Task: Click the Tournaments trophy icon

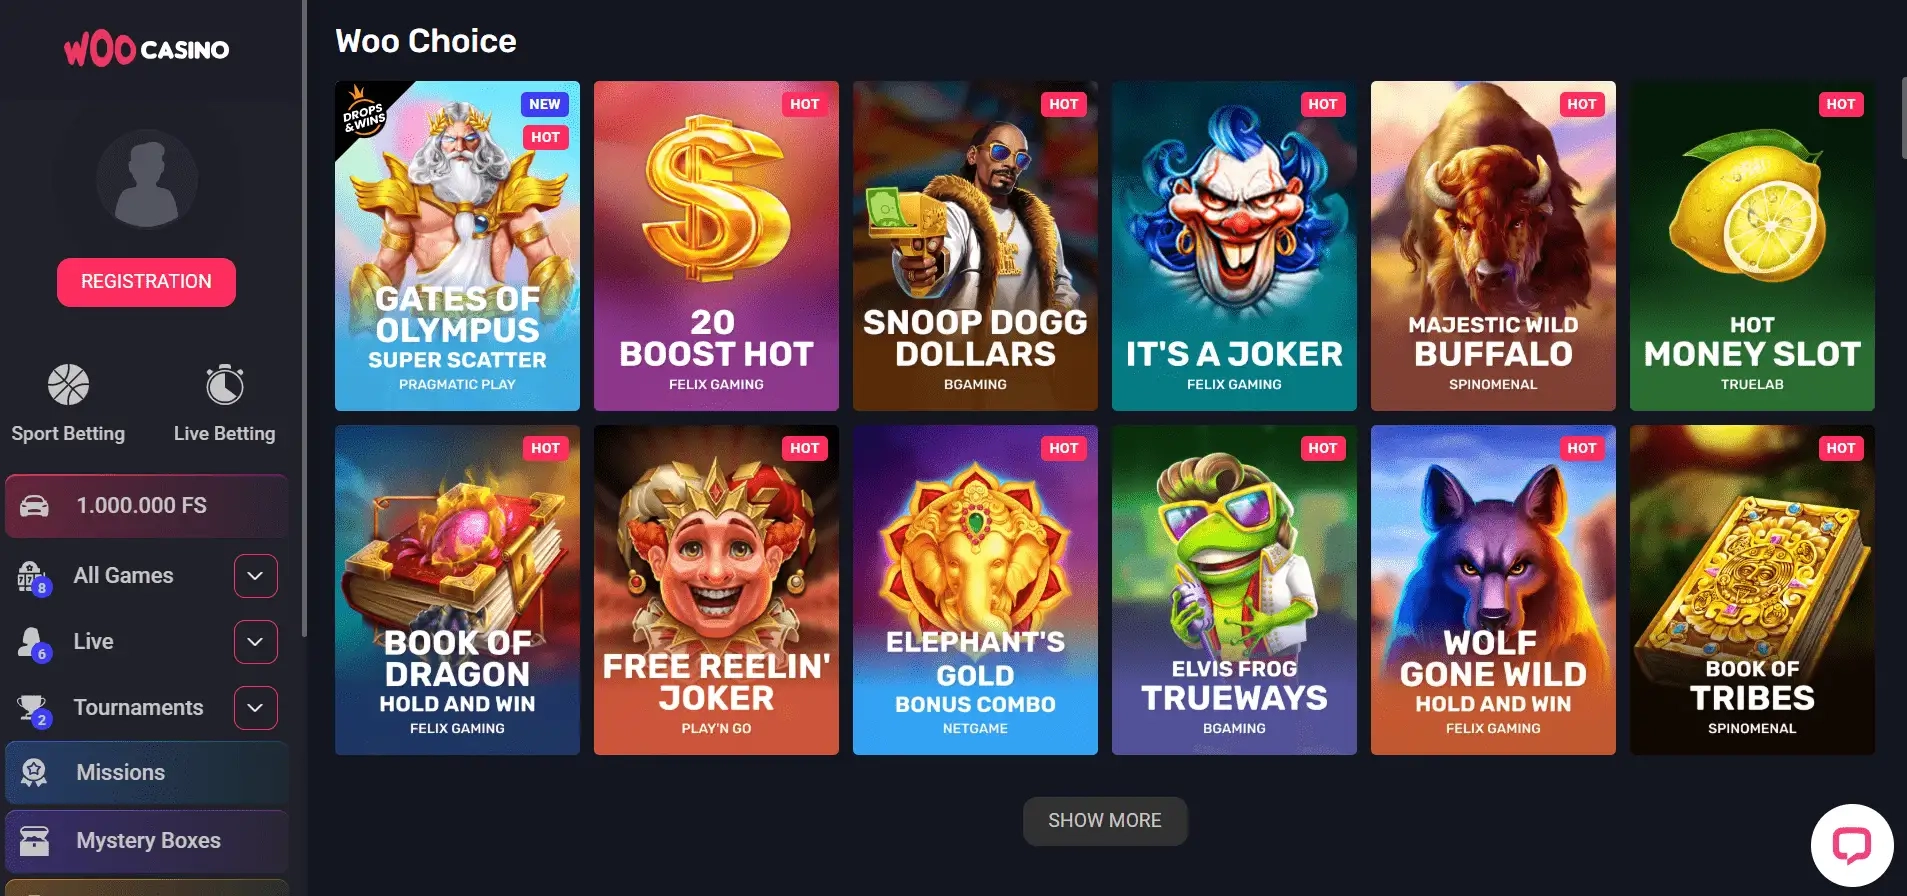Action: point(33,709)
